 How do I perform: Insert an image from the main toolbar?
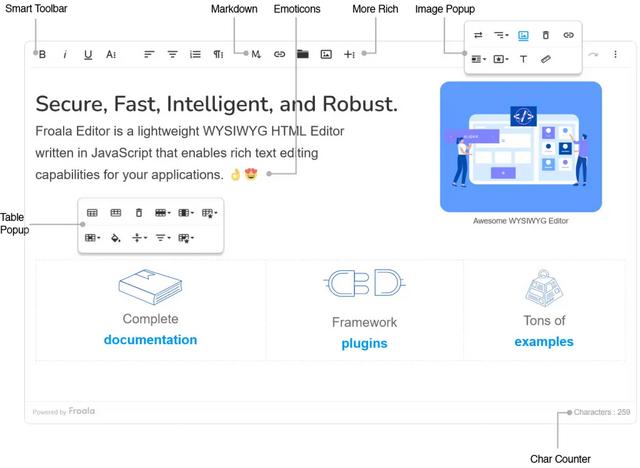(326, 54)
